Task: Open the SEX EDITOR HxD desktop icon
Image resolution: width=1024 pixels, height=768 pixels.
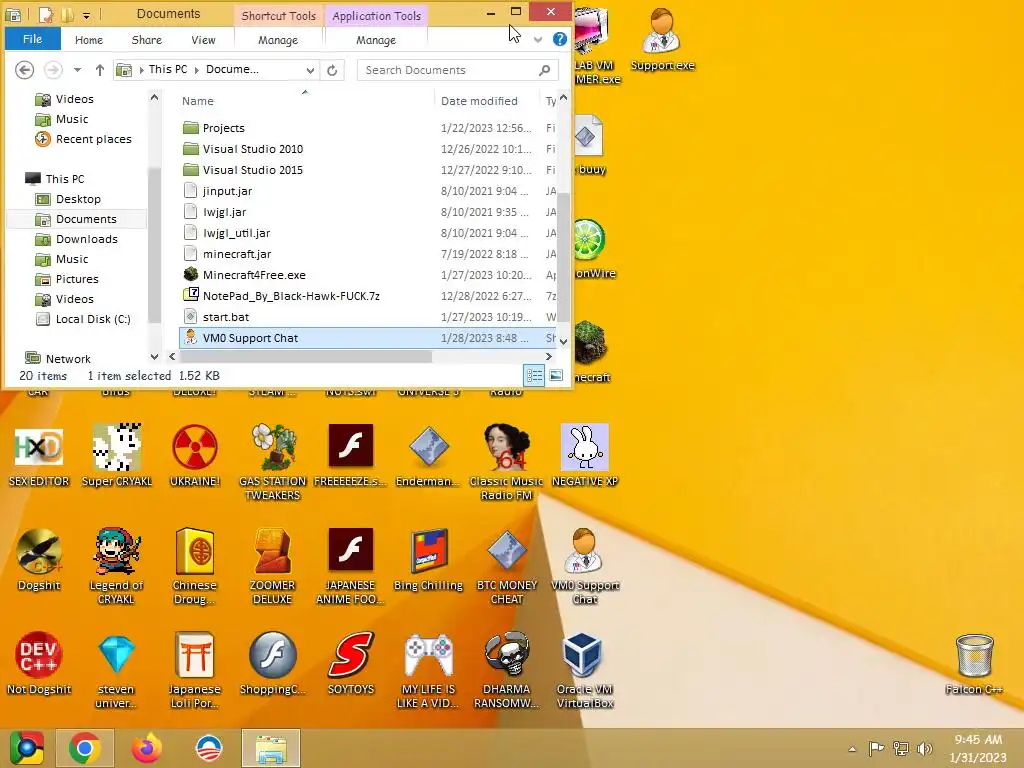Action: coord(39,456)
